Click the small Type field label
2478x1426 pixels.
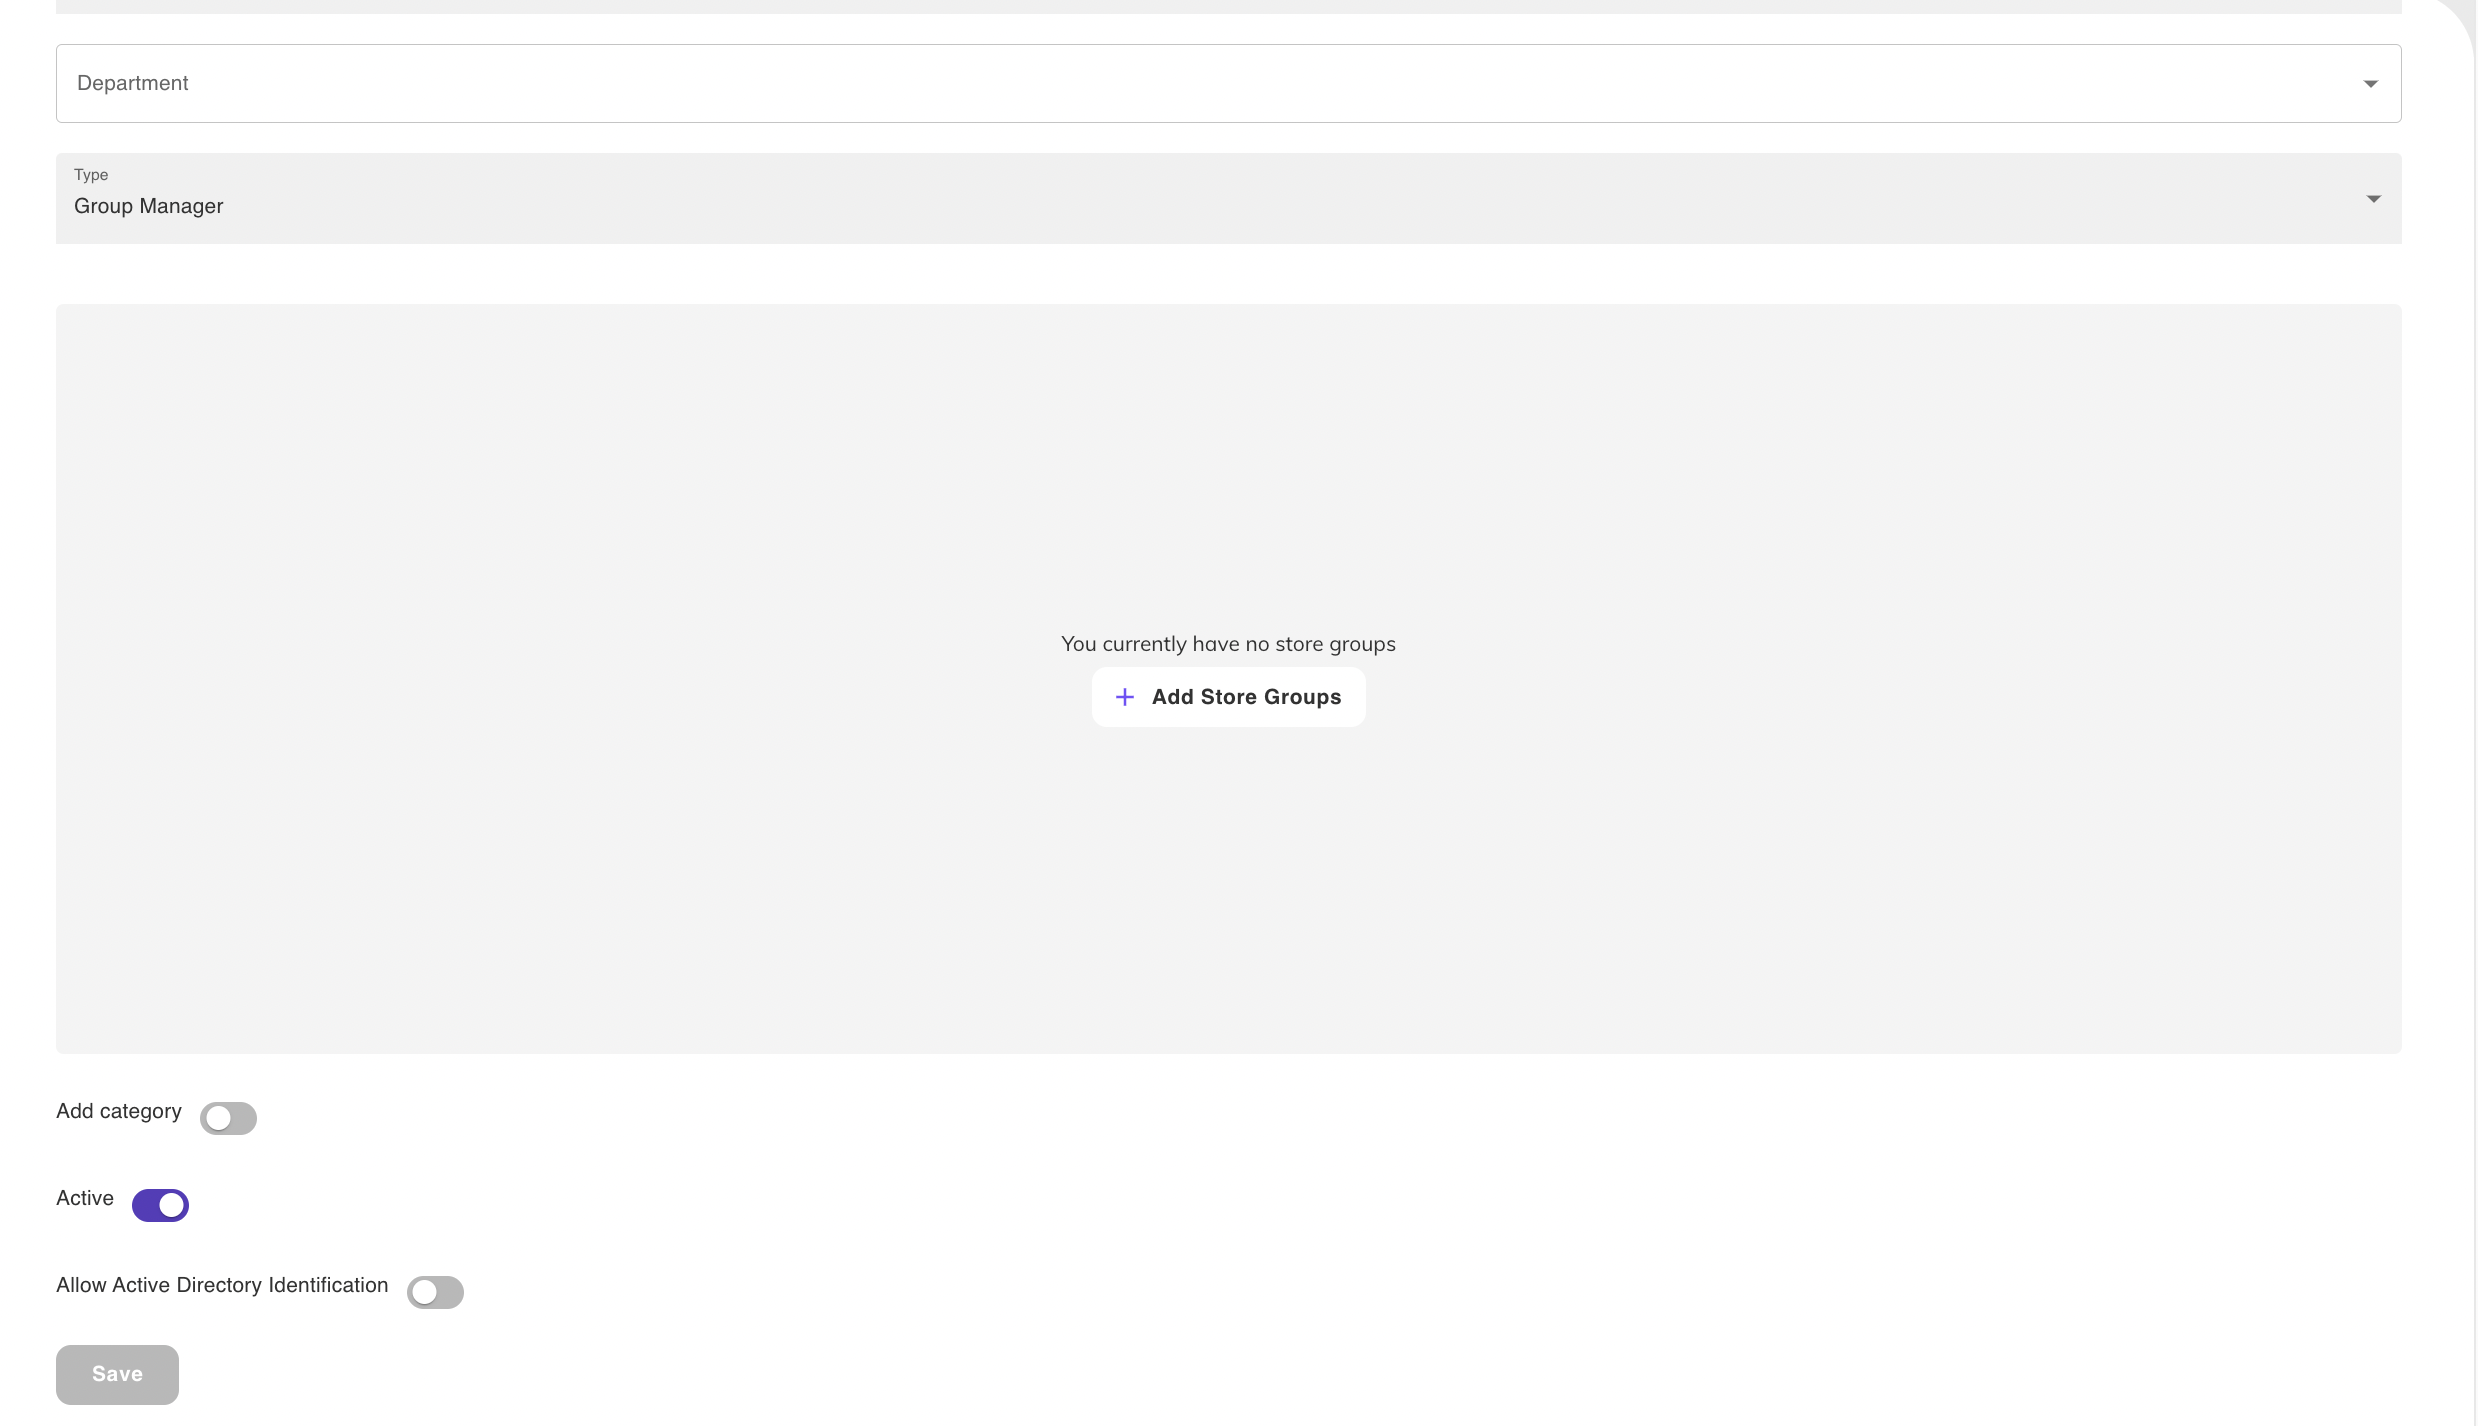91,175
